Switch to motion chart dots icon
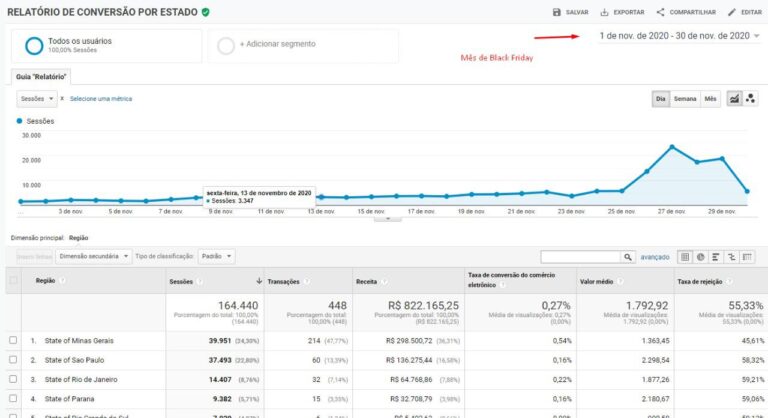The image size is (768, 418). click(x=752, y=99)
